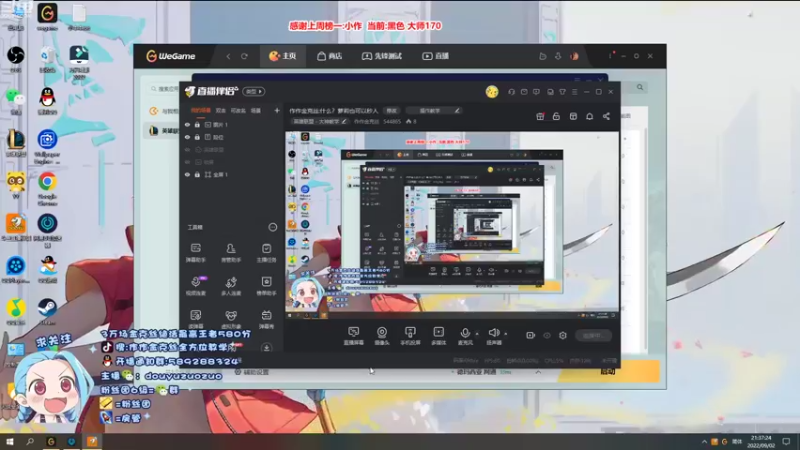
Task: Toggle lock on 全屏 1 layer
Action: (197, 174)
